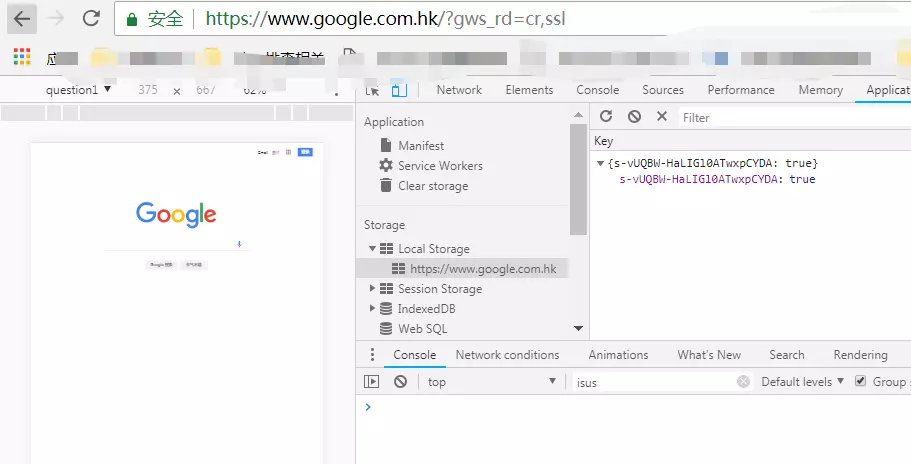This screenshot has height=464, width=911.
Task: Click the green secure lock icon
Action: pos(132,19)
